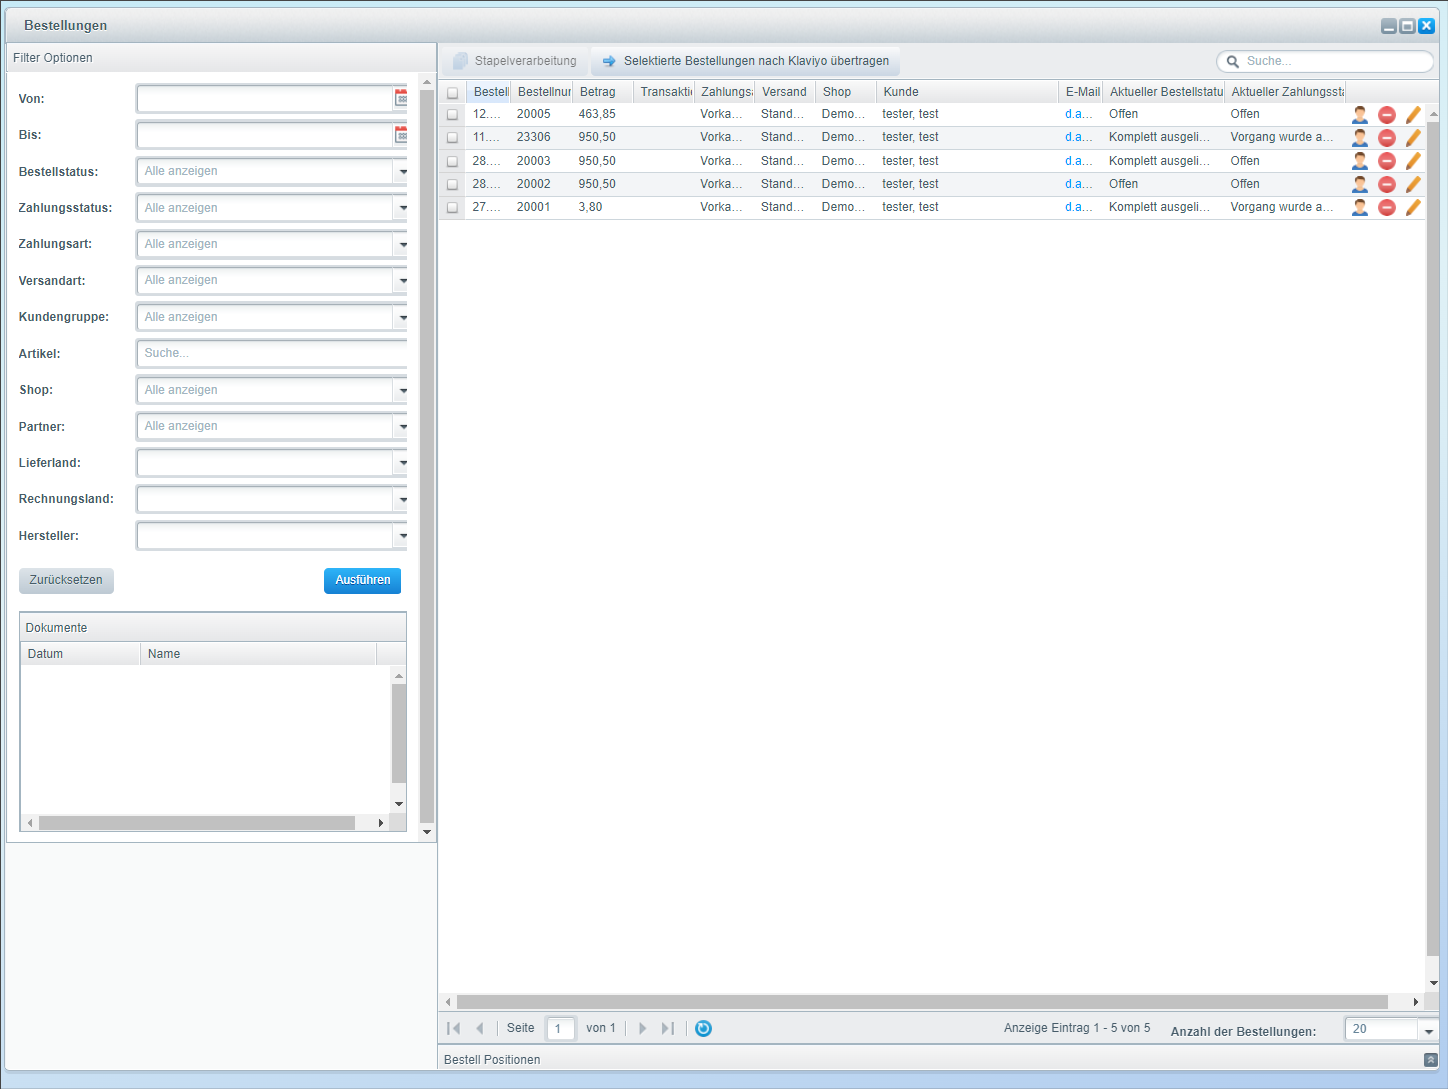Image resolution: width=1448 pixels, height=1089 pixels.
Task: Check the box for order 23306
Action: pos(453,137)
